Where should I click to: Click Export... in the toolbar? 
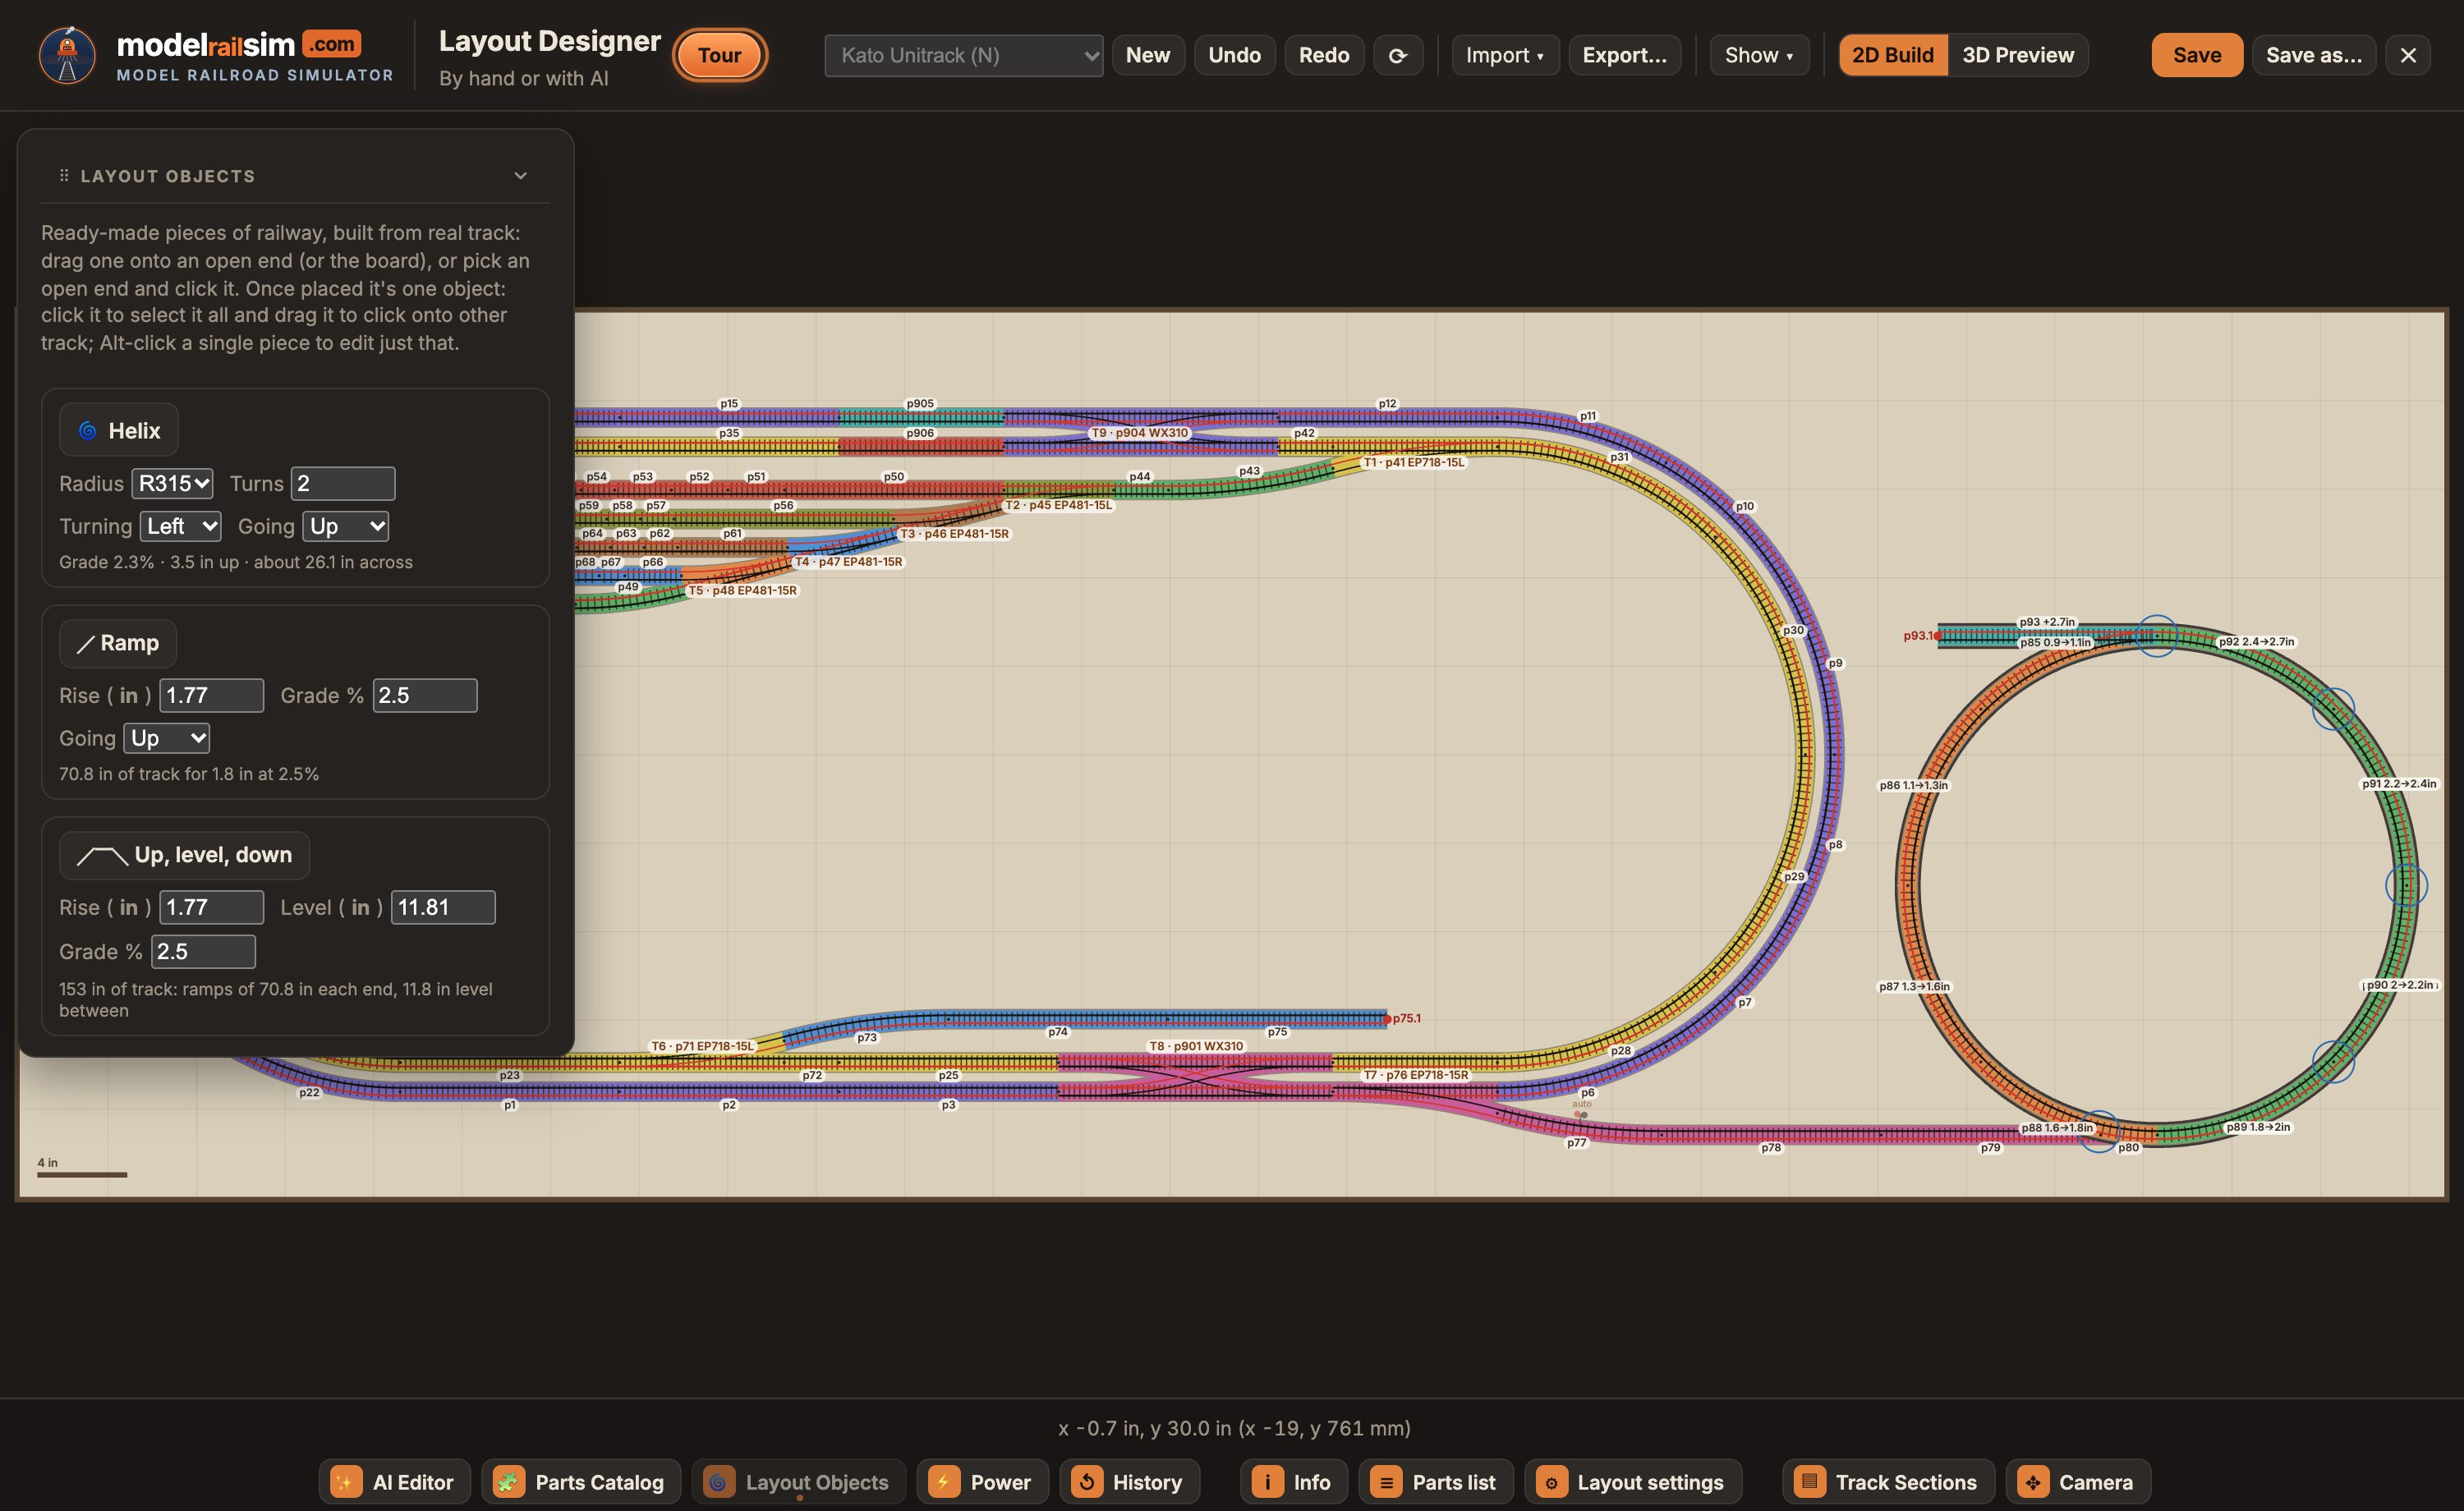tap(1624, 55)
